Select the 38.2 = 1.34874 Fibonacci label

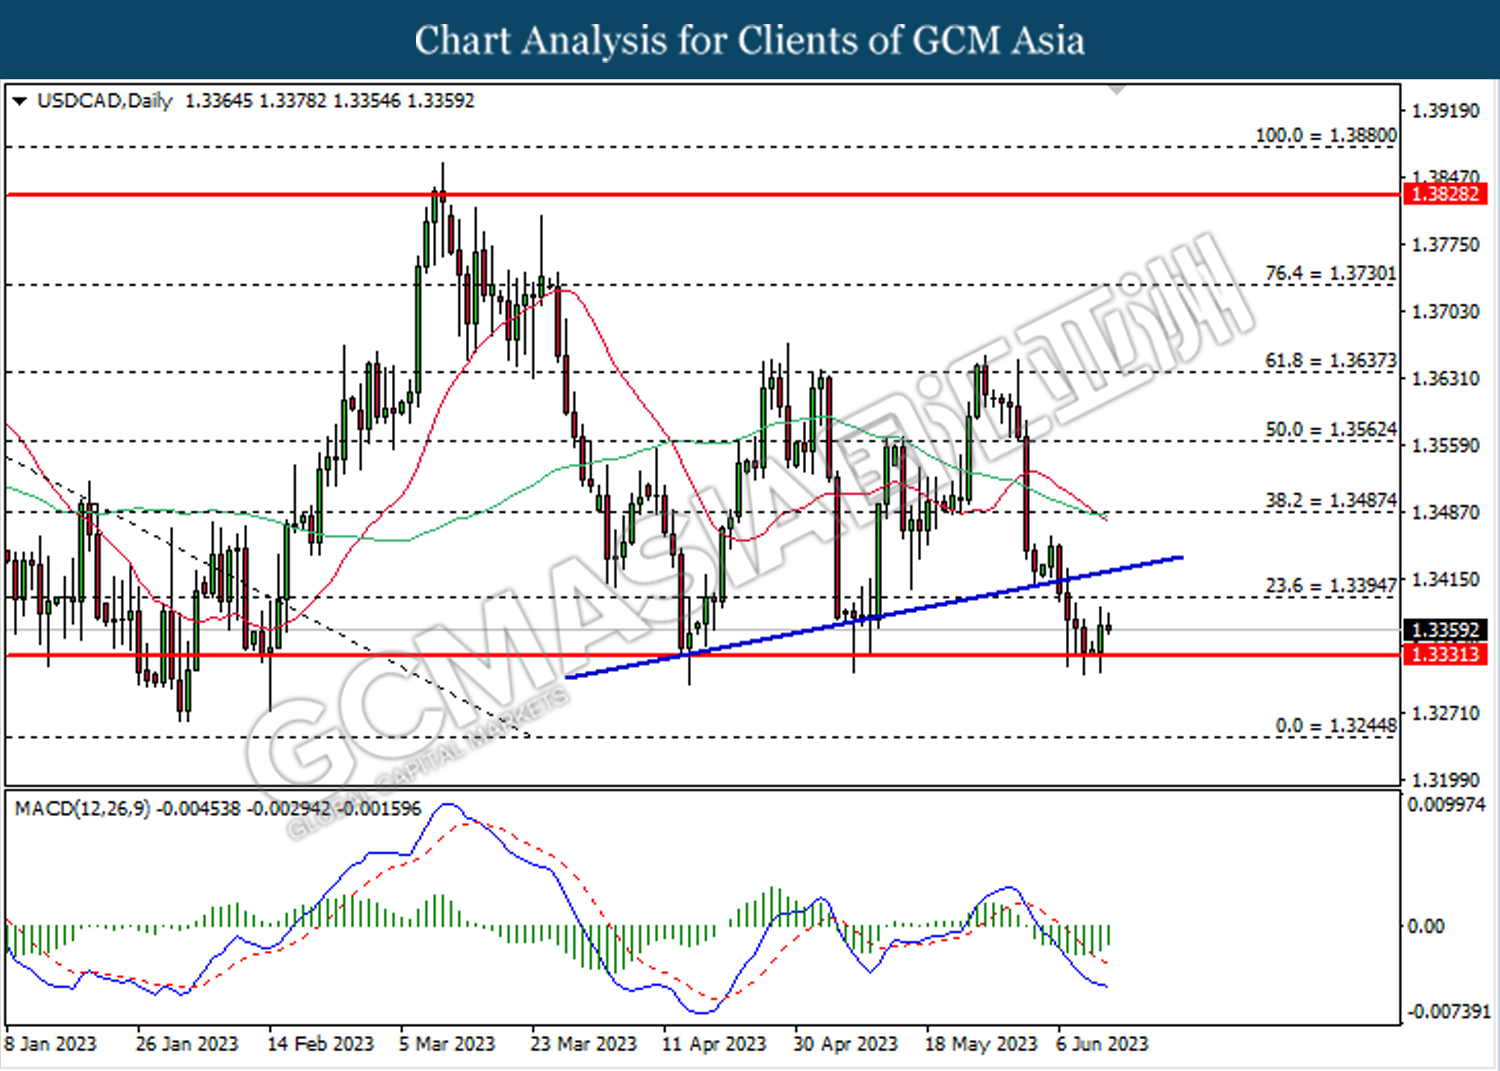1331,500
